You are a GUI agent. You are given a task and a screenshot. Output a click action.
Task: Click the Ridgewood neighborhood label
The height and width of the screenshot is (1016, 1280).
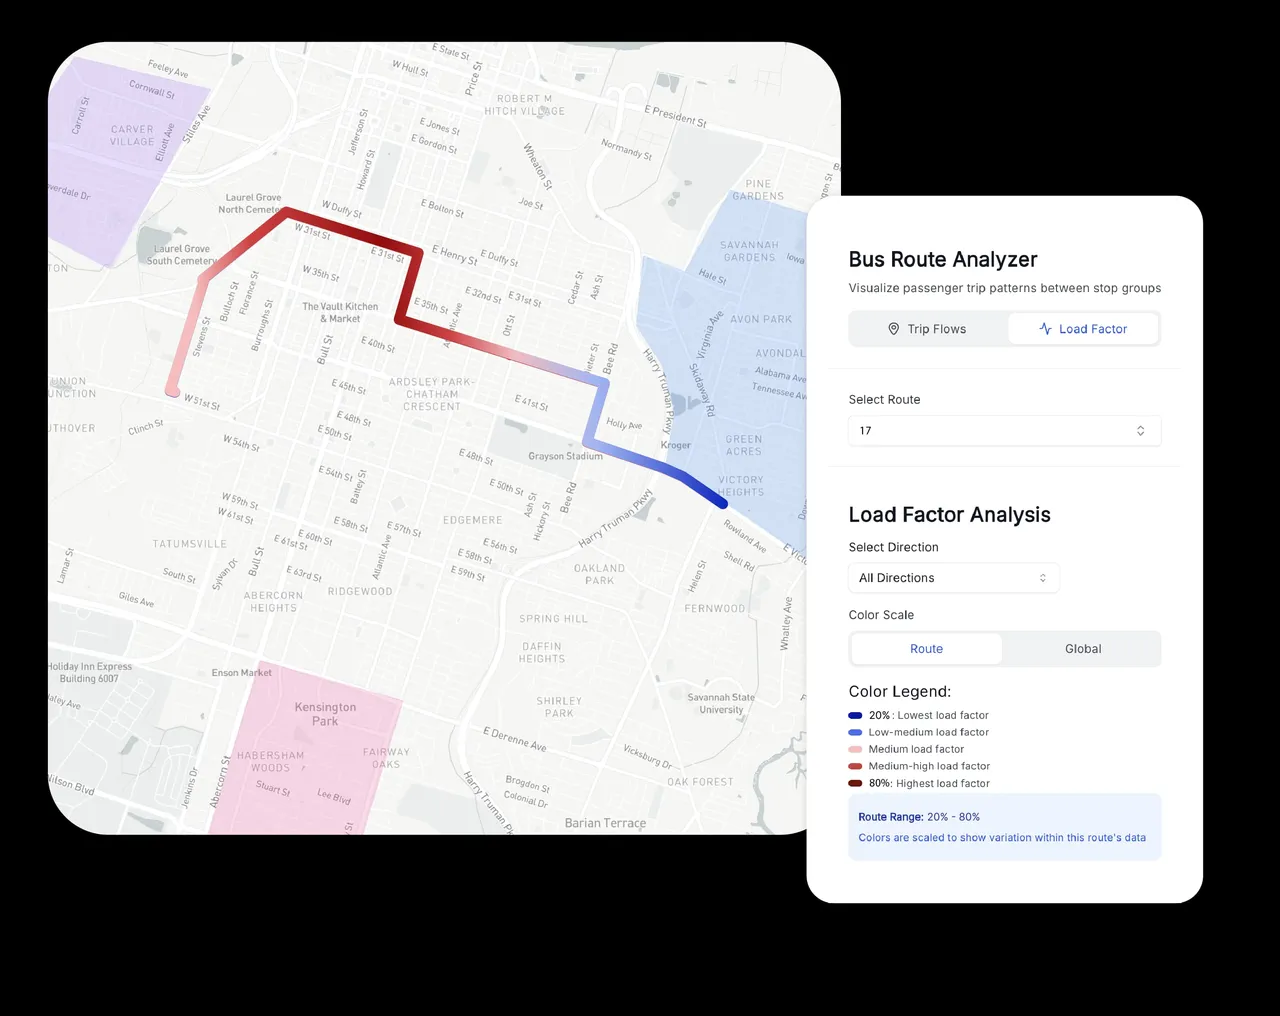360,591
